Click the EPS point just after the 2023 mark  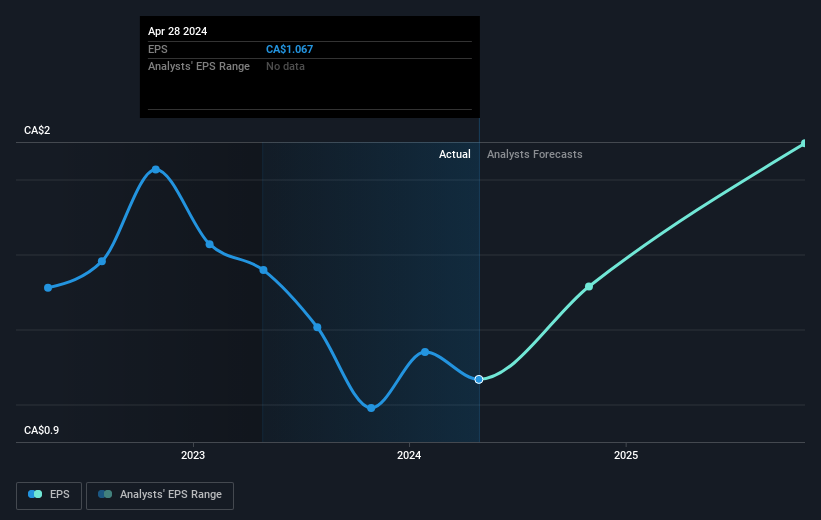[x=209, y=244]
